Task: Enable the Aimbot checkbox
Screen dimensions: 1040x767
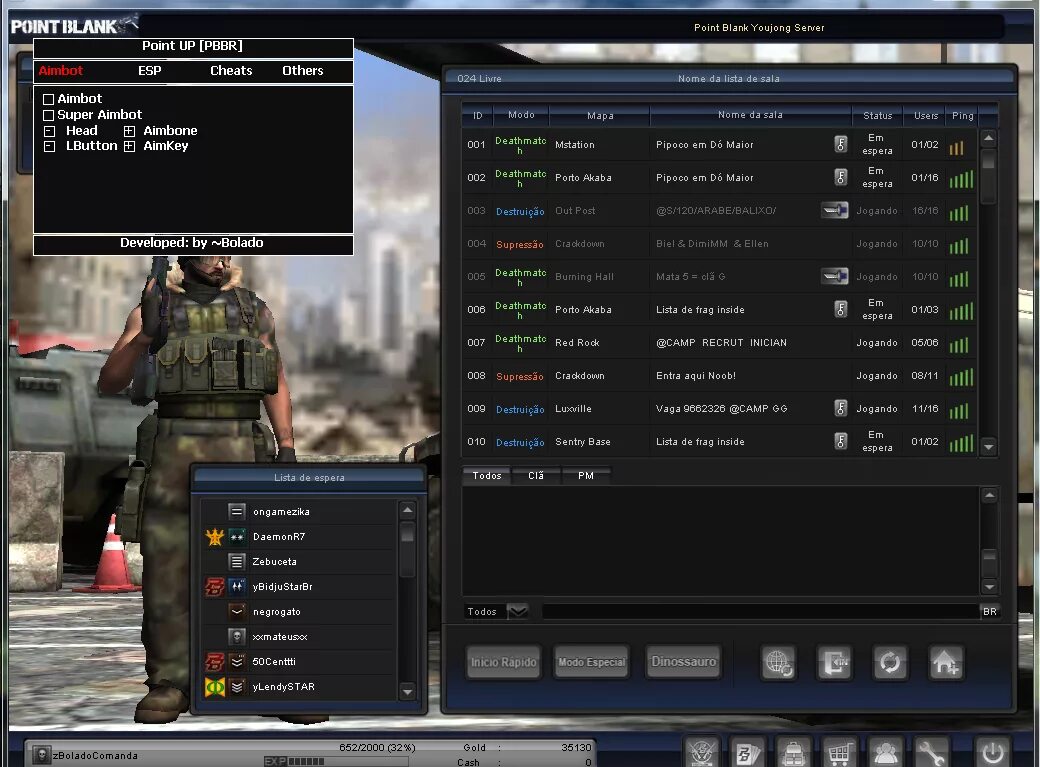Action: [x=48, y=100]
